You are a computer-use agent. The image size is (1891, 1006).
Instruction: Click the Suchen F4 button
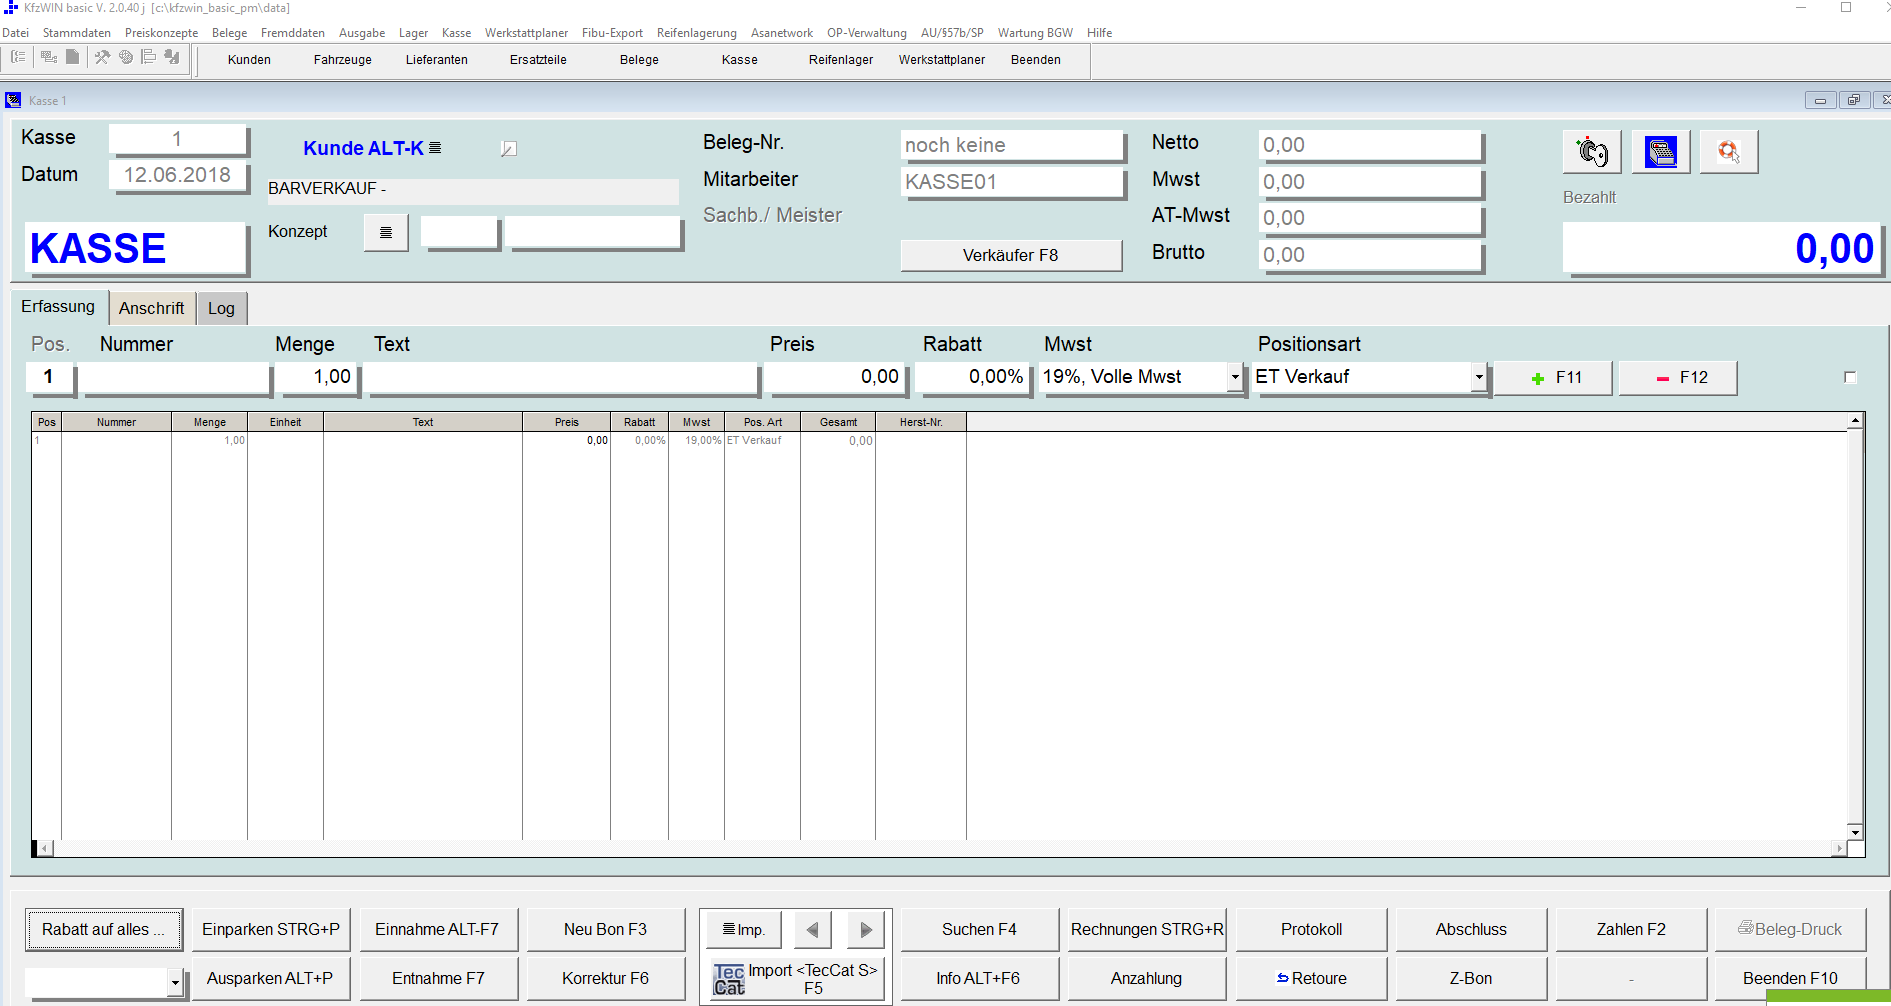click(x=979, y=930)
